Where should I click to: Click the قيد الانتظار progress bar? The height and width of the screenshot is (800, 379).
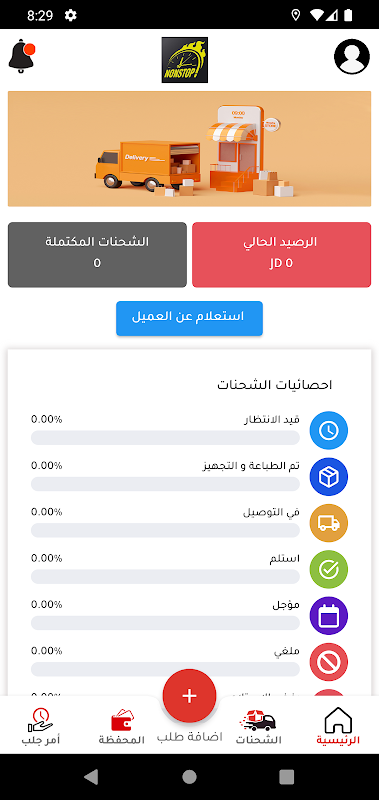pos(165,438)
